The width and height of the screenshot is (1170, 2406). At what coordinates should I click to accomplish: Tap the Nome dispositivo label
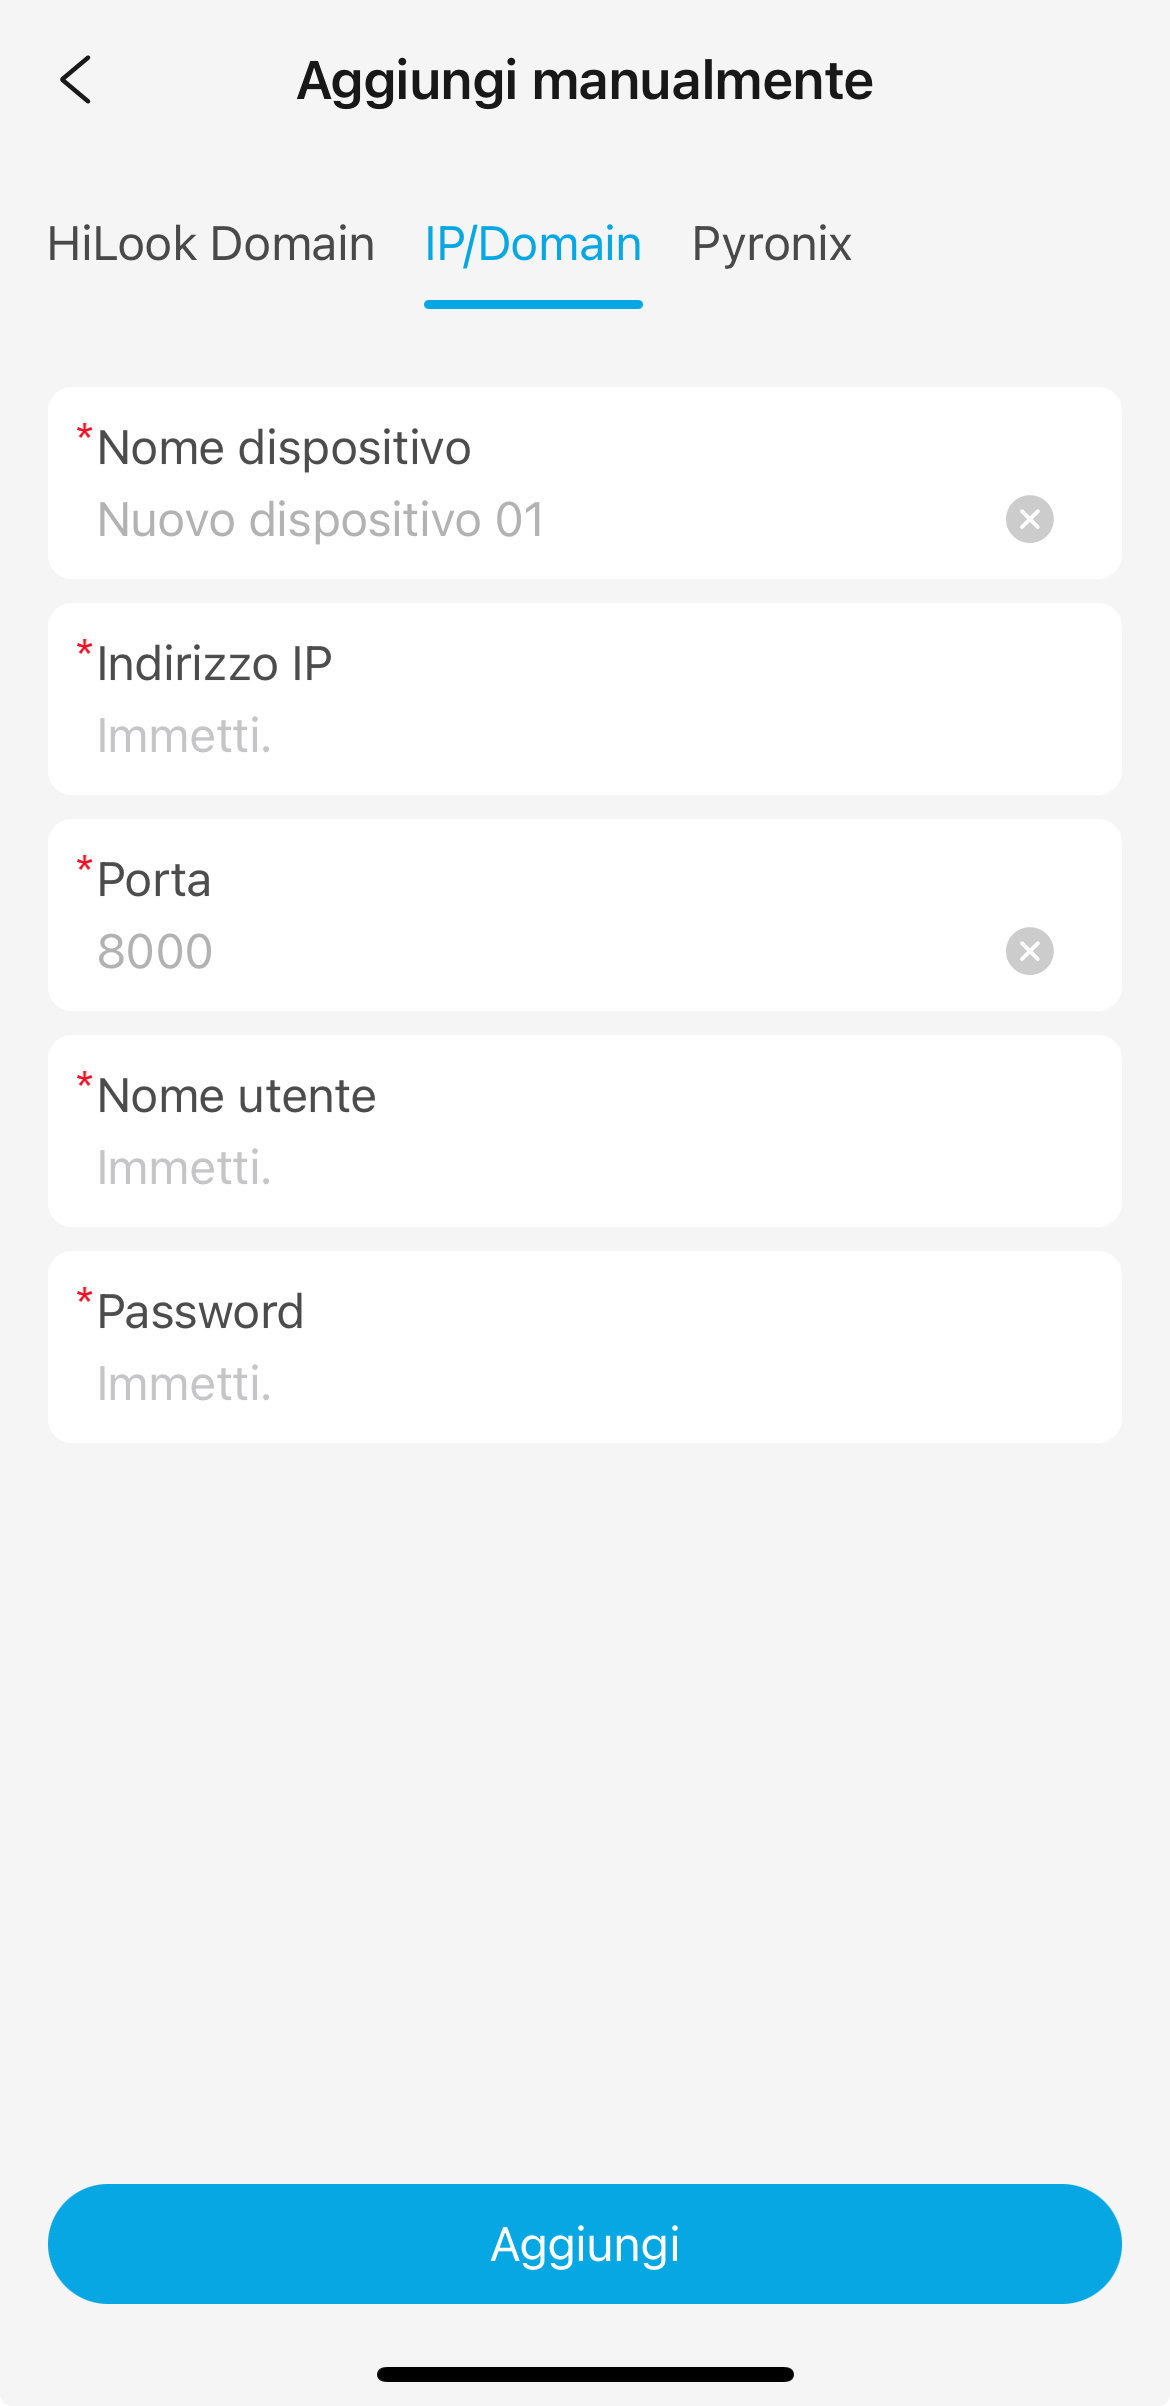(x=284, y=448)
